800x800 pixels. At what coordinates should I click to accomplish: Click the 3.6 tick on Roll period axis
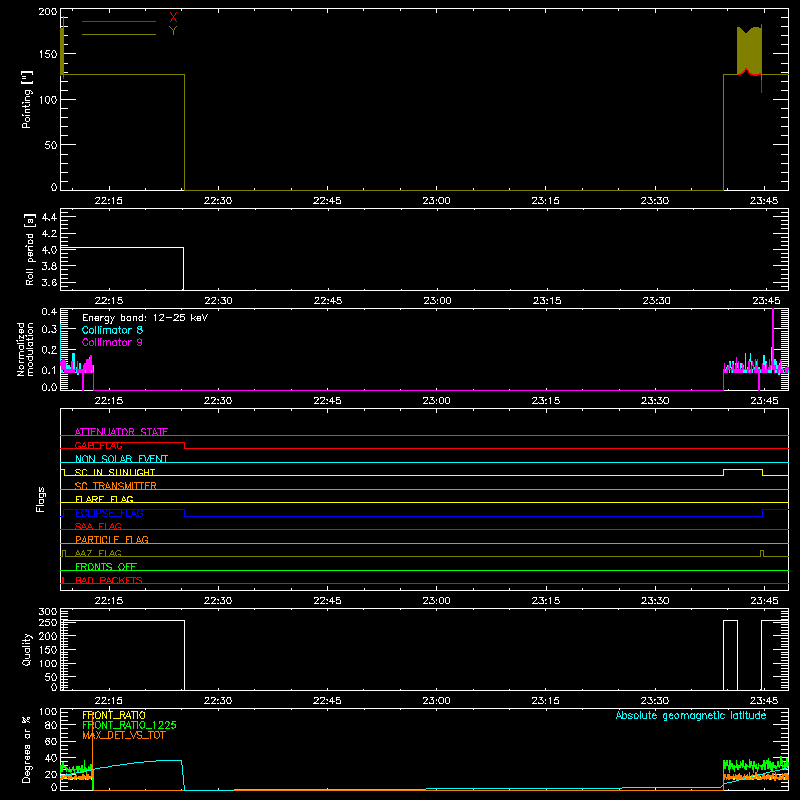tap(49, 282)
